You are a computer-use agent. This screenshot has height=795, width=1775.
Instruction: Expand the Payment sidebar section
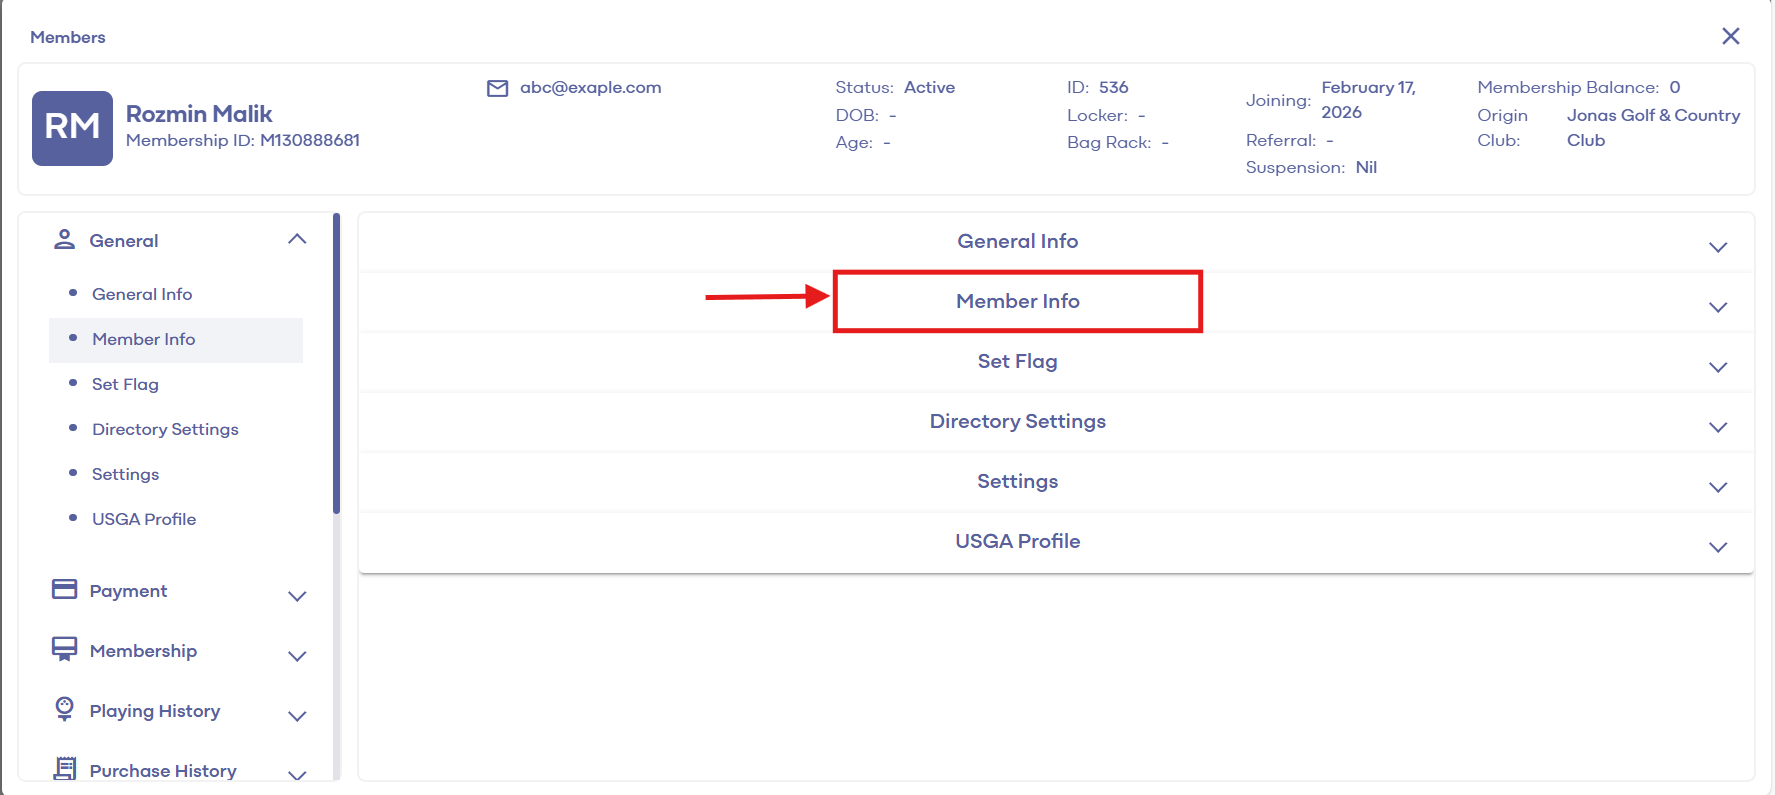pyautogui.click(x=297, y=596)
